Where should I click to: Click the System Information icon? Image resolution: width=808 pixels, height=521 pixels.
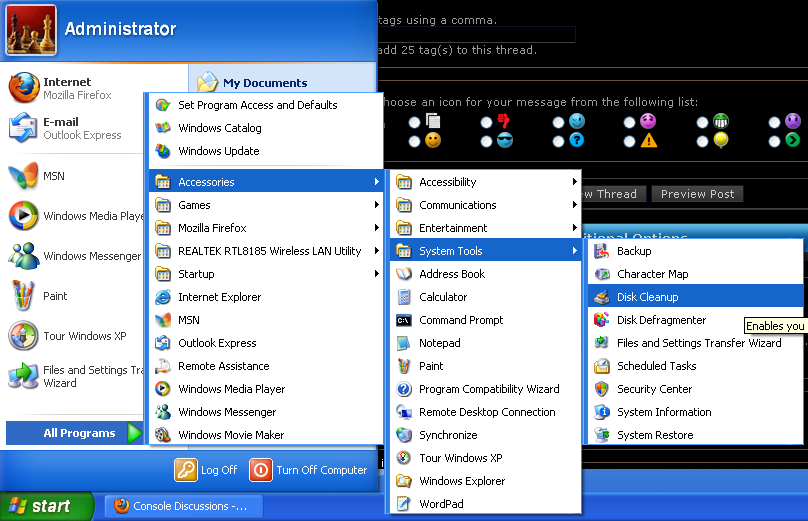(x=601, y=412)
